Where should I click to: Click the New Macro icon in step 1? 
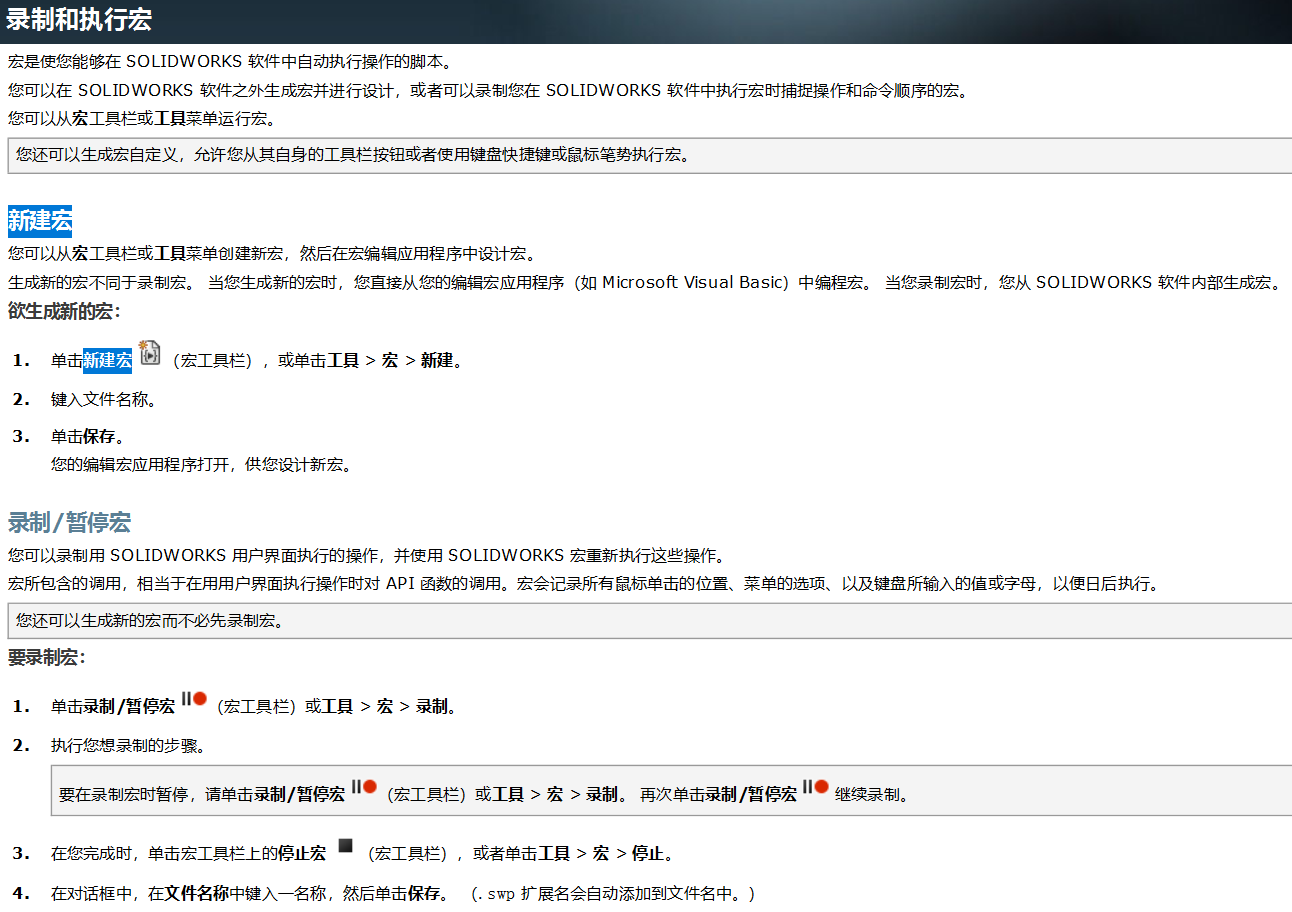click(150, 352)
